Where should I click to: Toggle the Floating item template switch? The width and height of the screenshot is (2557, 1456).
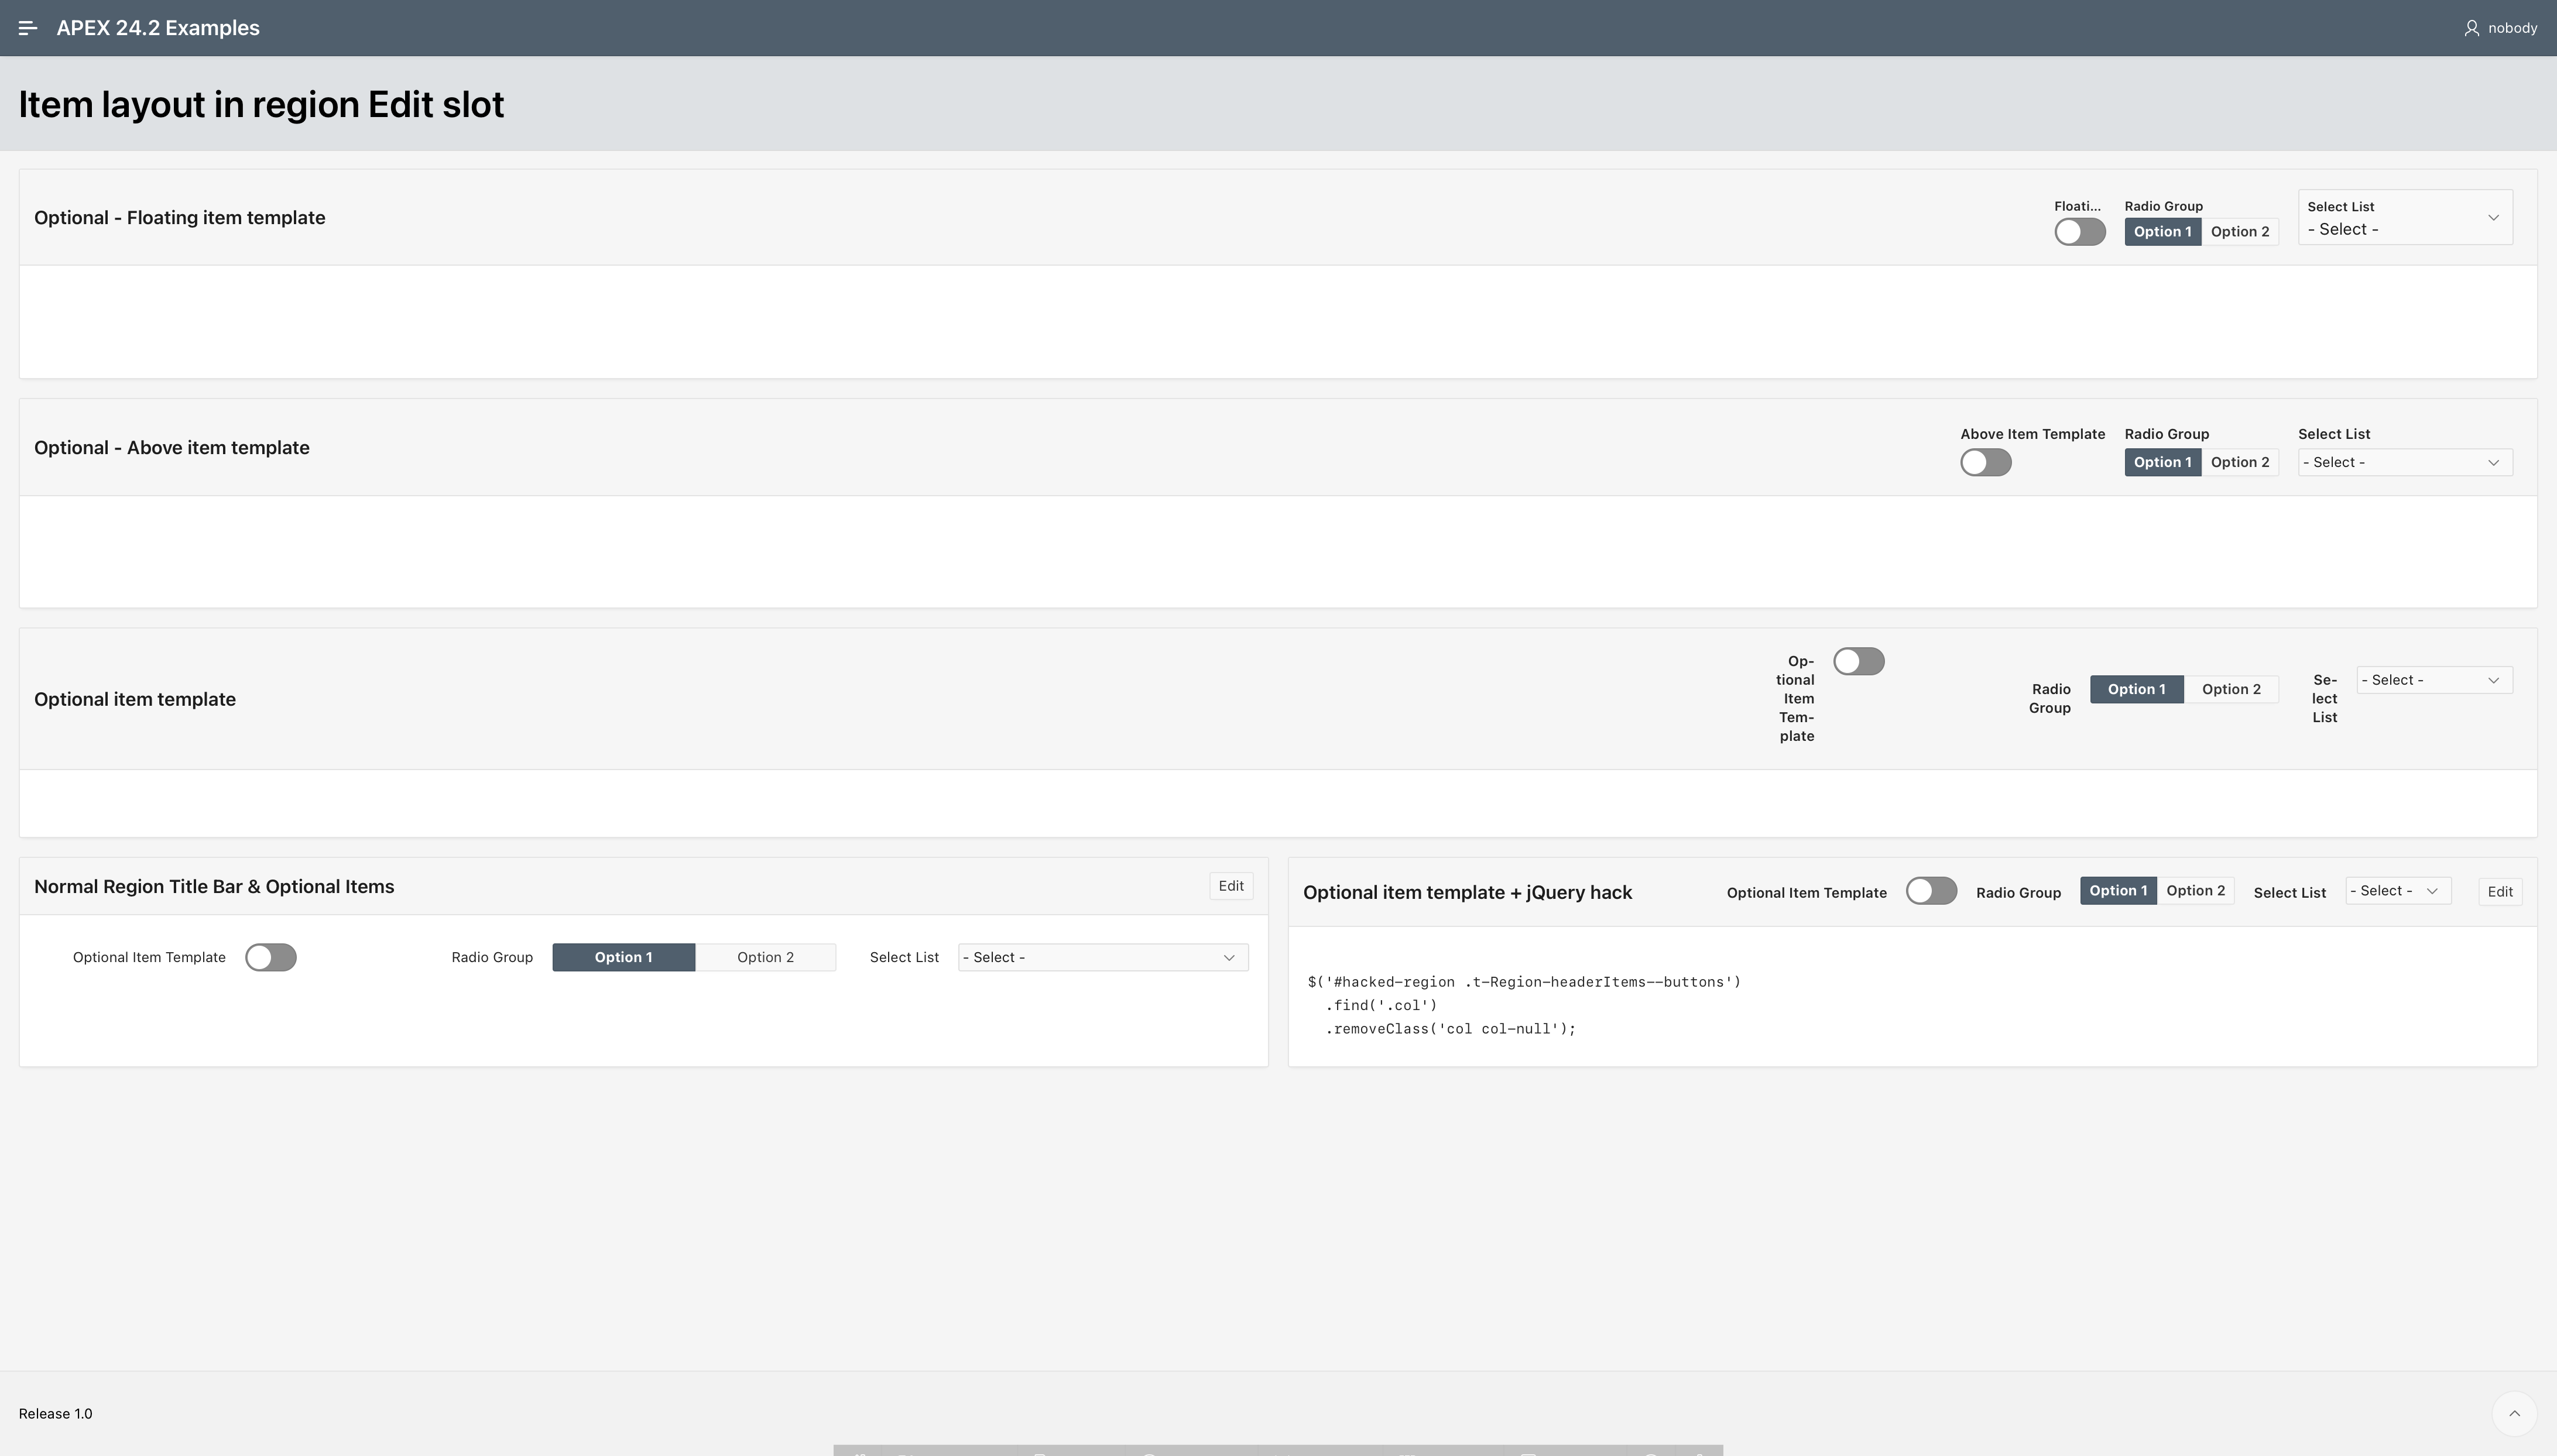pyautogui.click(x=2080, y=232)
